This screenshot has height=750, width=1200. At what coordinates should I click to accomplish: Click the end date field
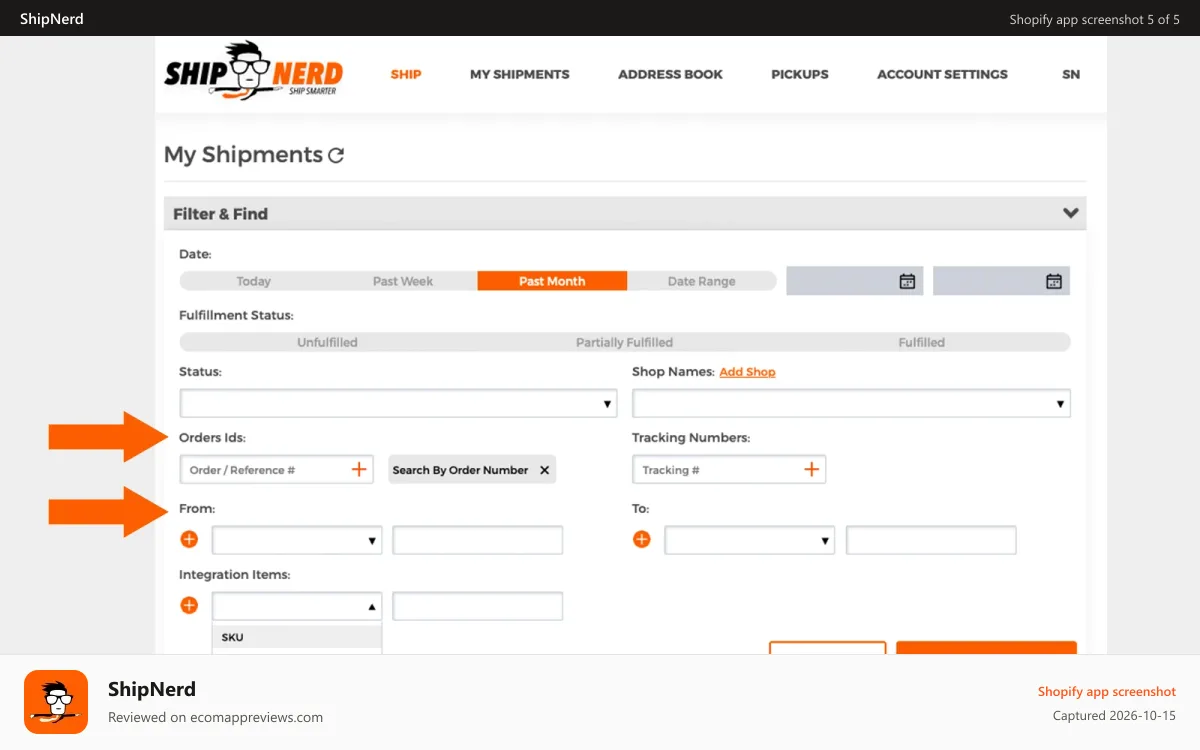pyautogui.click(x=1001, y=281)
